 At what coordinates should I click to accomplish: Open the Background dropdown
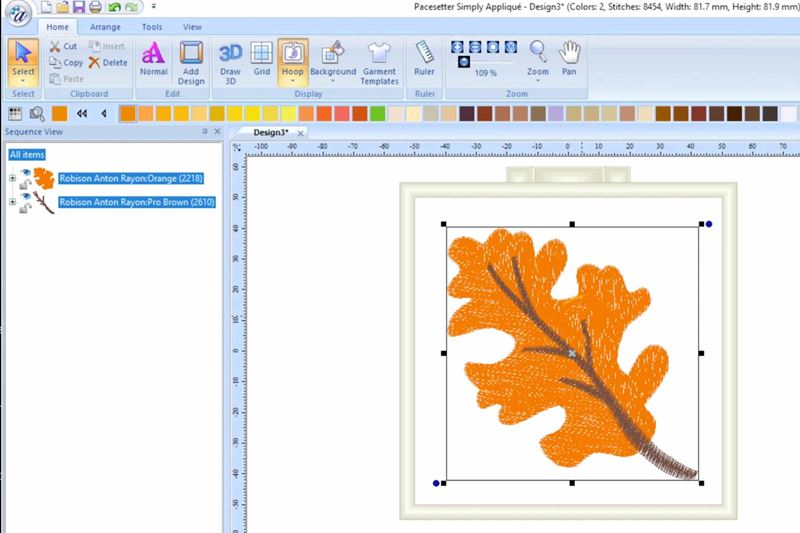[x=333, y=81]
